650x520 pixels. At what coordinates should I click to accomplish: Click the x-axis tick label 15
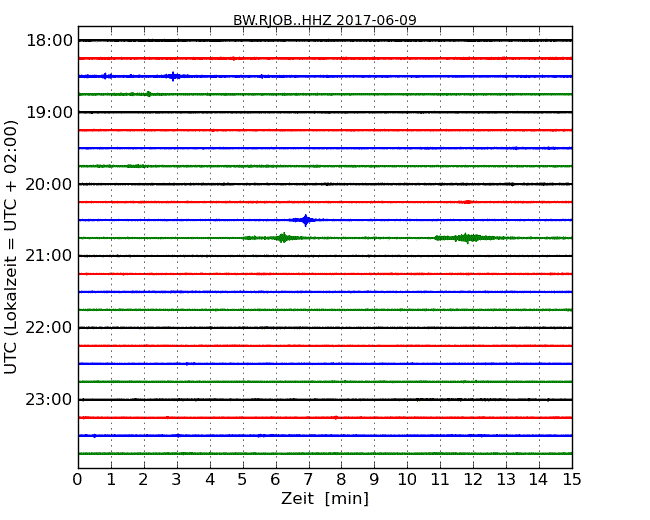tap(572, 480)
